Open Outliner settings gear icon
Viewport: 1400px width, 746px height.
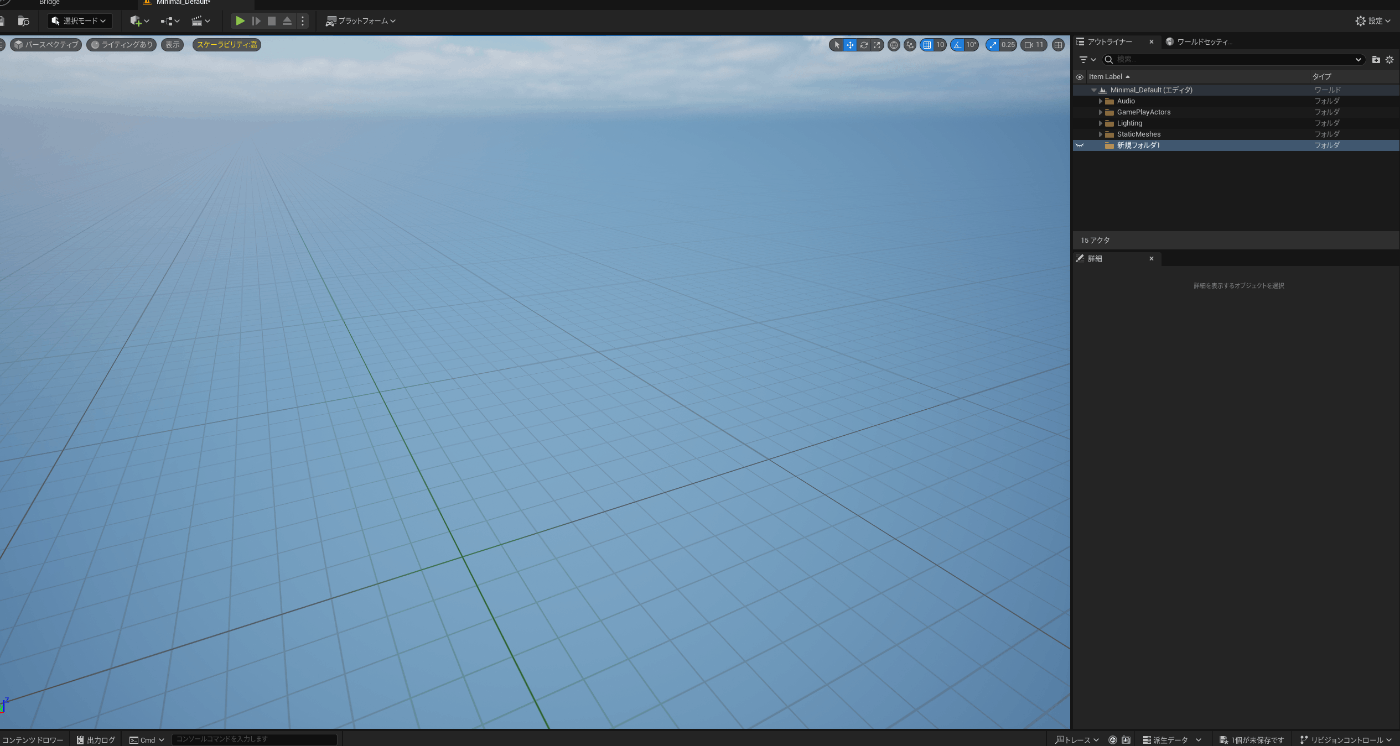click(x=1389, y=60)
